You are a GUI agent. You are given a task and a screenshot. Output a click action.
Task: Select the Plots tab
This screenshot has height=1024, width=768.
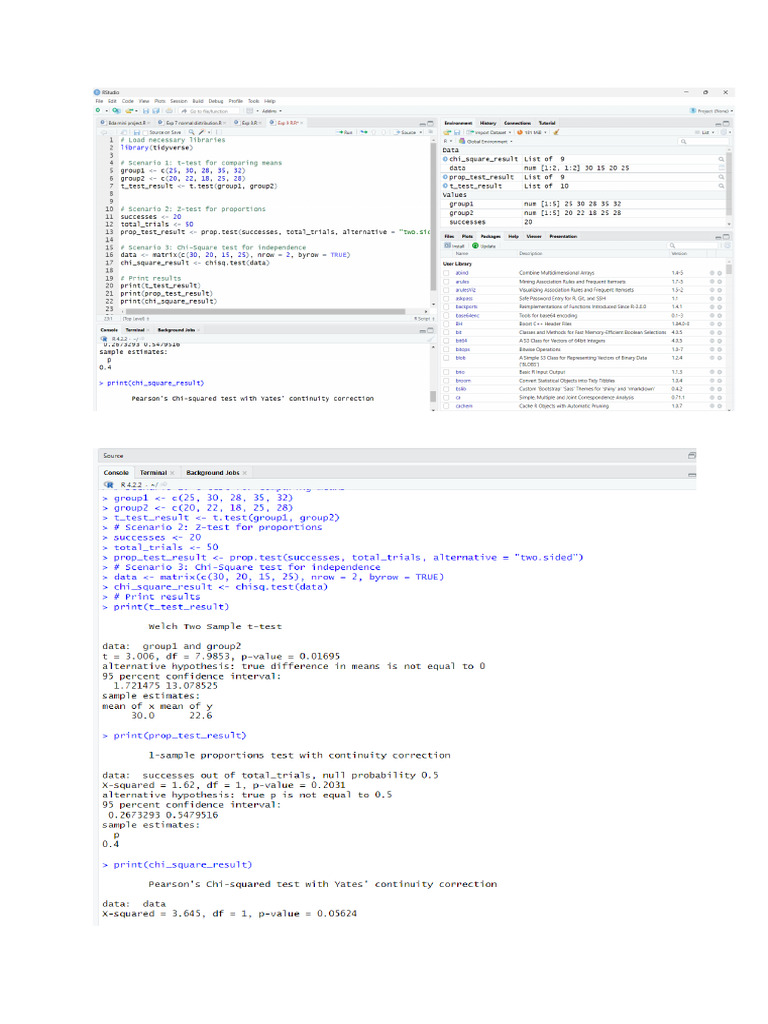[x=467, y=236]
